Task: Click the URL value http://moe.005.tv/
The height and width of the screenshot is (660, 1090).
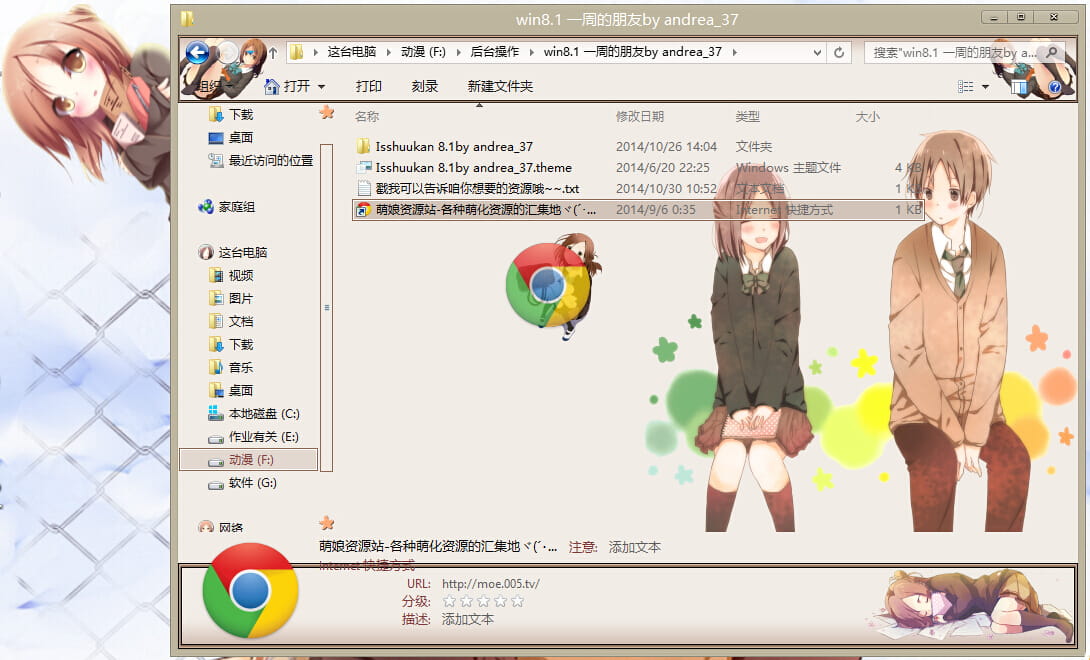Action: [x=491, y=583]
